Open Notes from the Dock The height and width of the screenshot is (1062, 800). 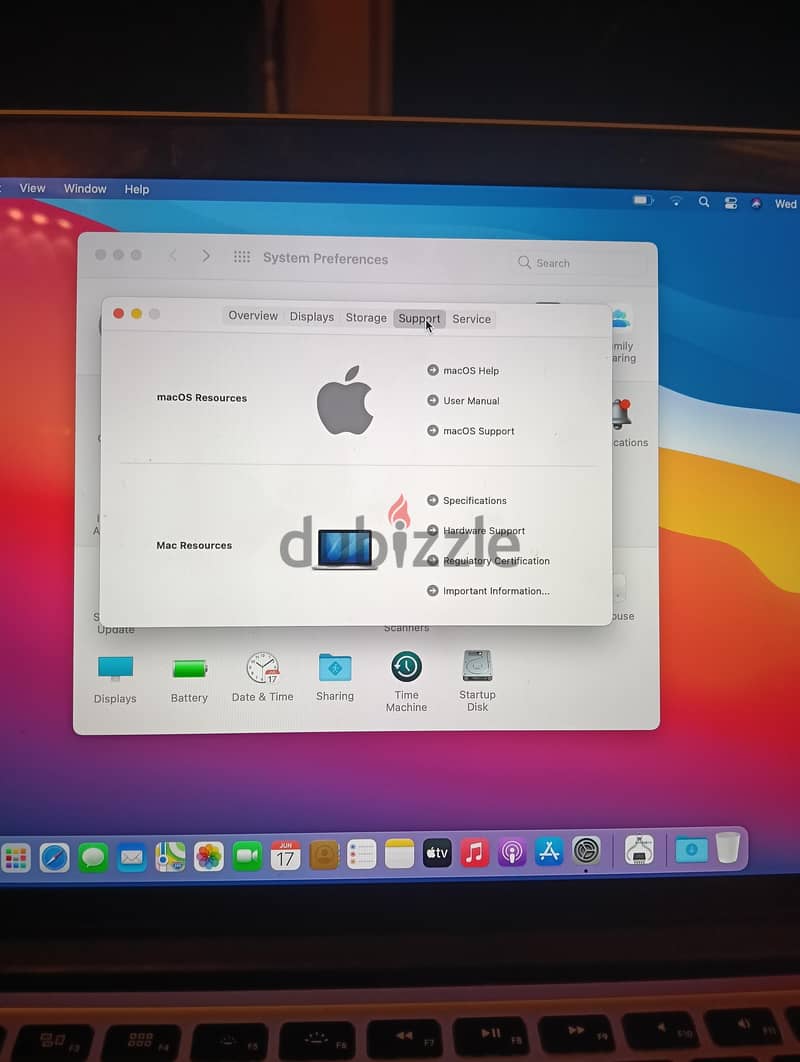(x=400, y=854)
